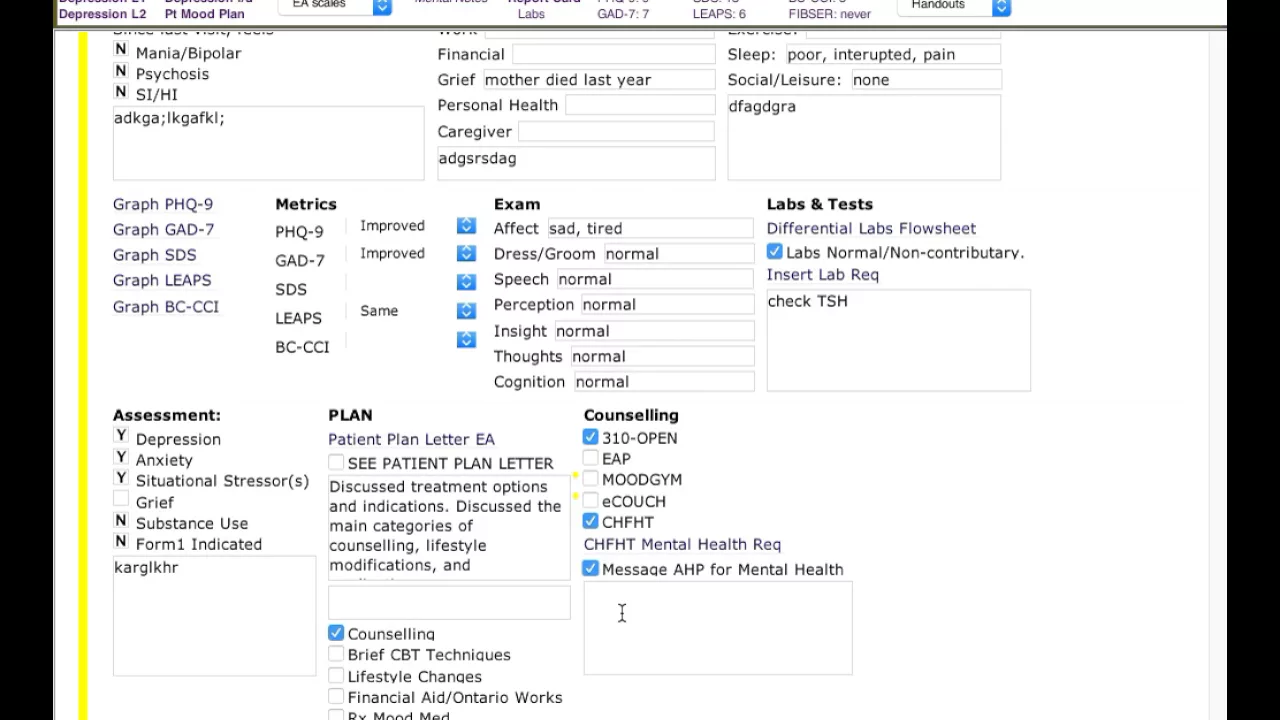The width and height of the screenshot is (1280, 720).
Task: Click the notes box containing adgsrsdag
Action: pos(576,164)
